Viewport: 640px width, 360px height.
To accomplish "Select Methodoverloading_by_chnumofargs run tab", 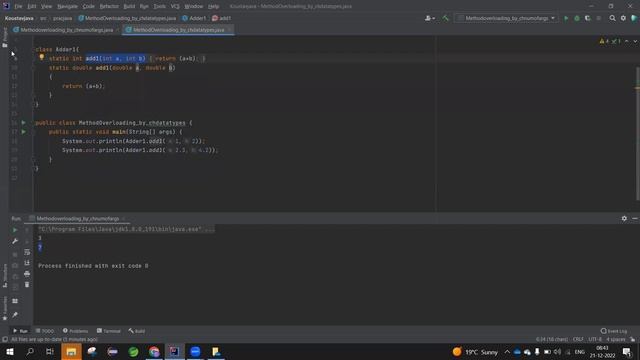I will click(78, 219).
